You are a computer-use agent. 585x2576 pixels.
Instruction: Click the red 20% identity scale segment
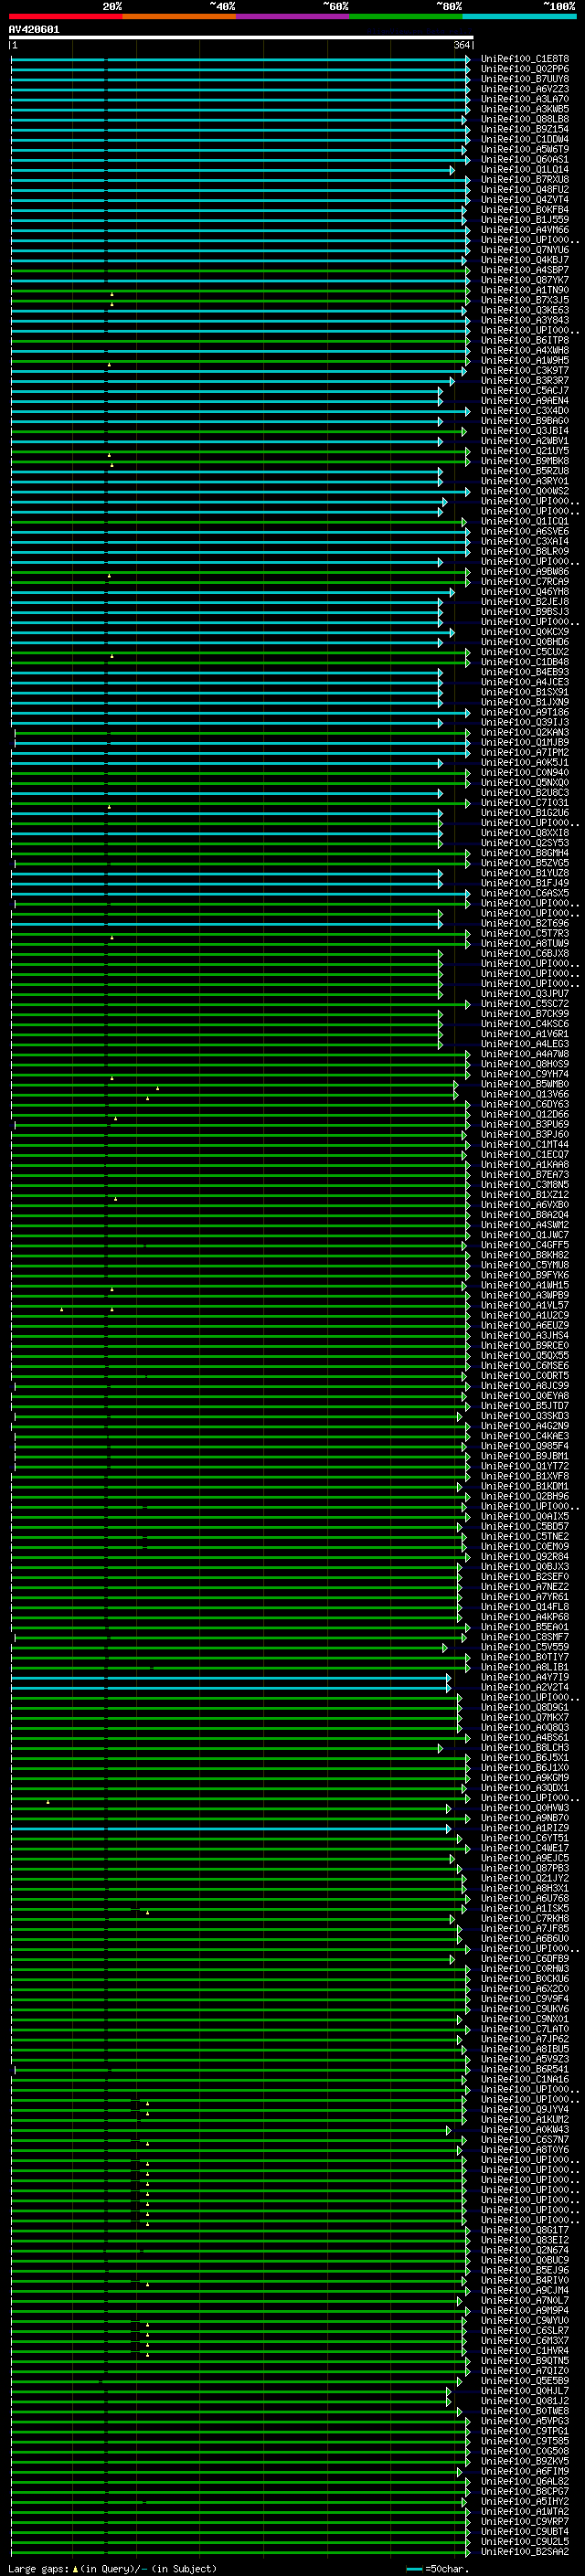(66, 16)
